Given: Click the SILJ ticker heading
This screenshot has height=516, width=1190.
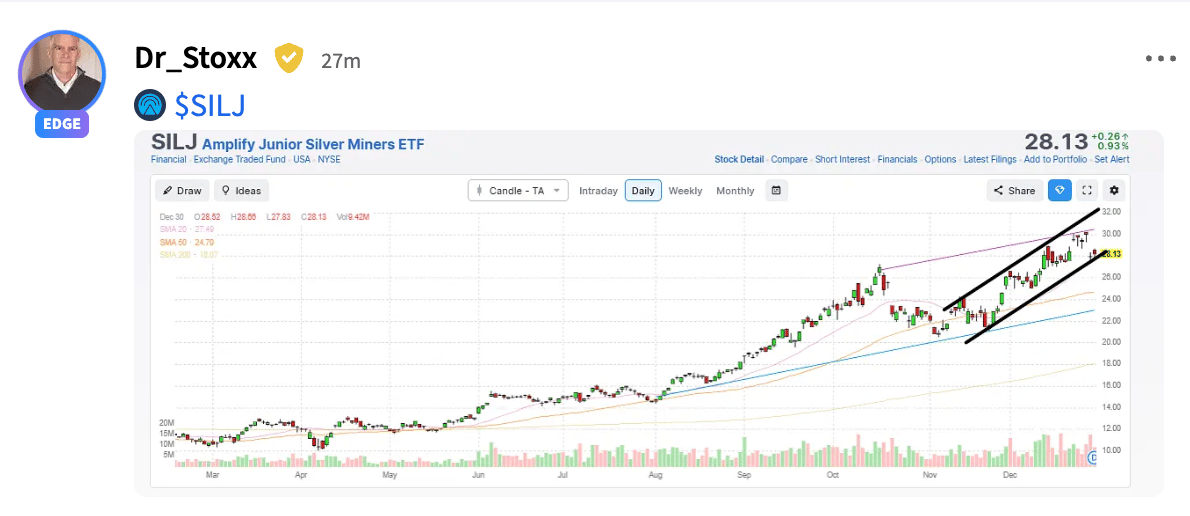Looking at the screenshot, I should pyautogui.click(x=175, y=142).
